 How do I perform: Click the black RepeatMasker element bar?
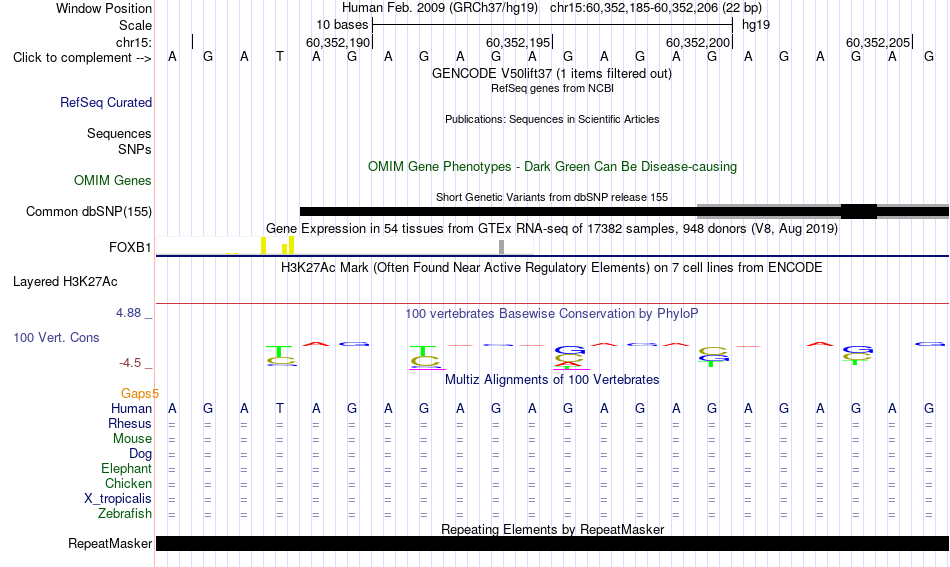pos(552,543)
